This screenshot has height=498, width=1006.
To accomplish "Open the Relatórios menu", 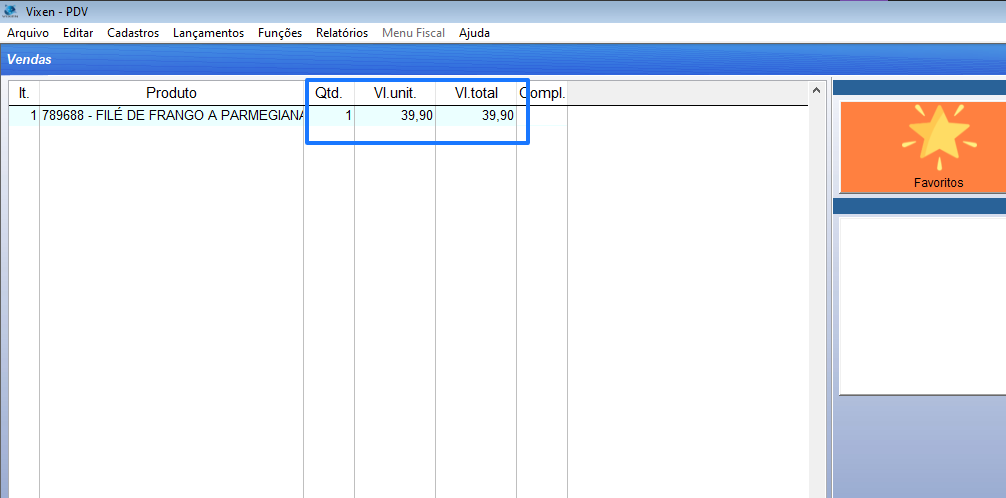I will click(342, 33).
